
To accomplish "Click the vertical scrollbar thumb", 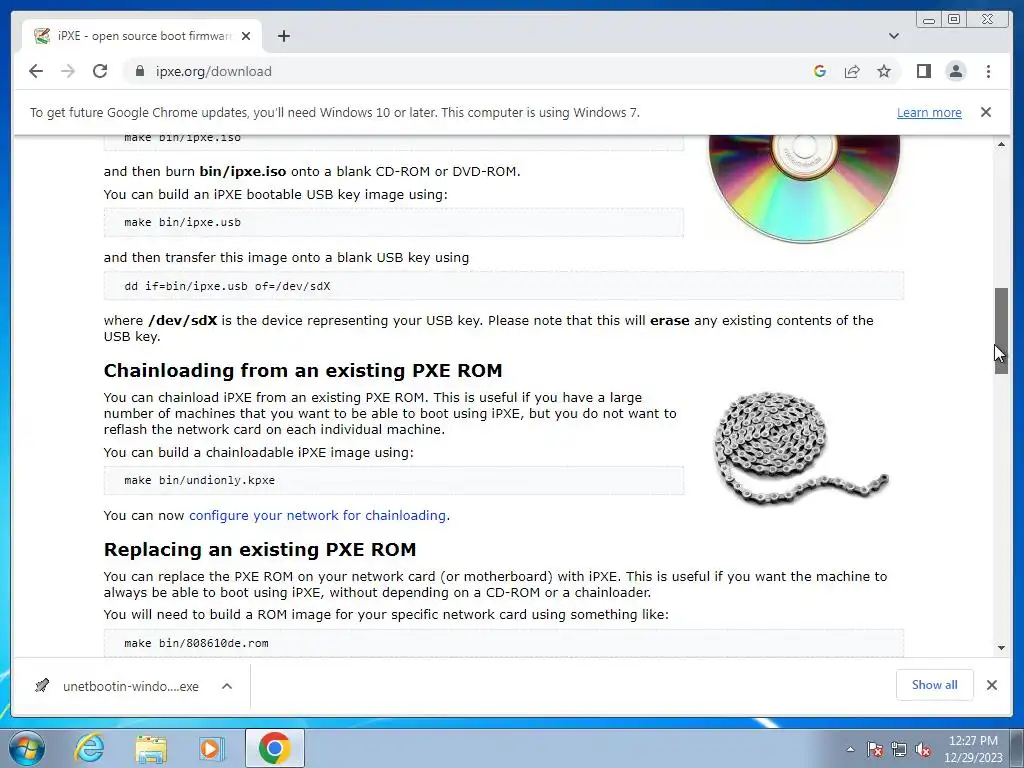I will click(x=1001, y=330).
